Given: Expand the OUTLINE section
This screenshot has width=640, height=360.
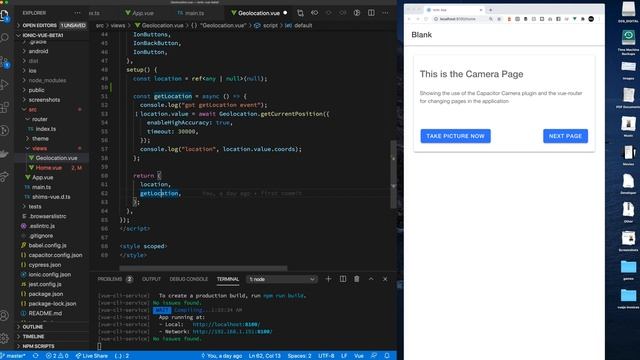Looking at the screenshot, I should [33, 327].
